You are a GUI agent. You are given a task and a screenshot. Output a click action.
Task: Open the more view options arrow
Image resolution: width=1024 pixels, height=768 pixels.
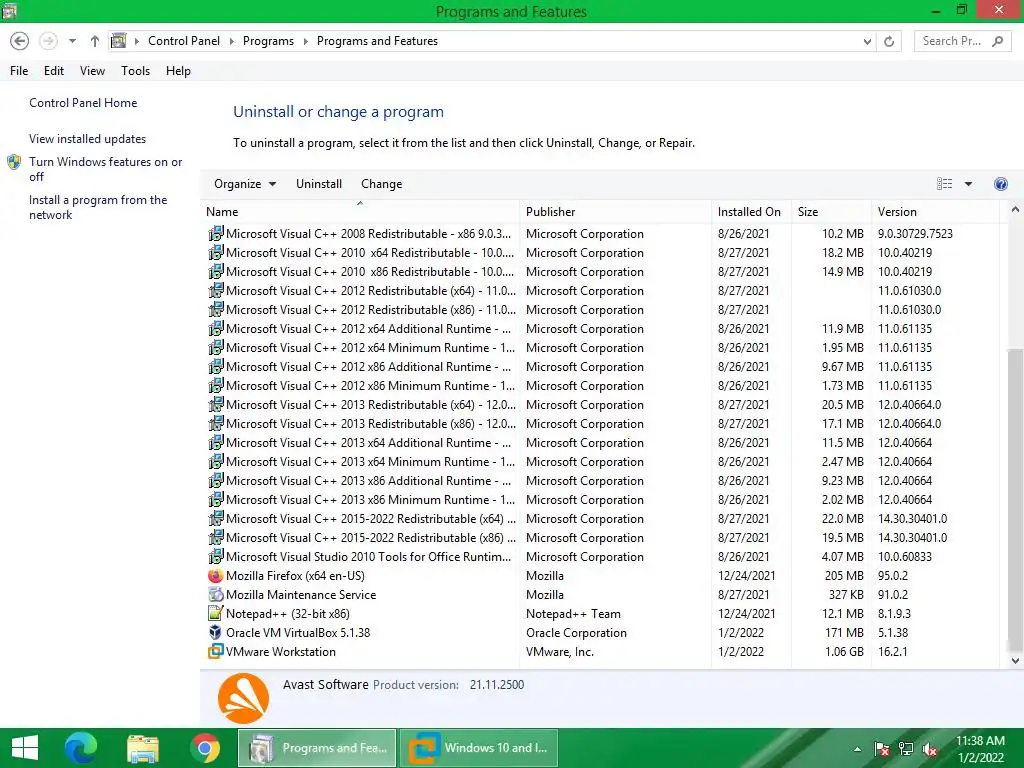coord(968,184)
